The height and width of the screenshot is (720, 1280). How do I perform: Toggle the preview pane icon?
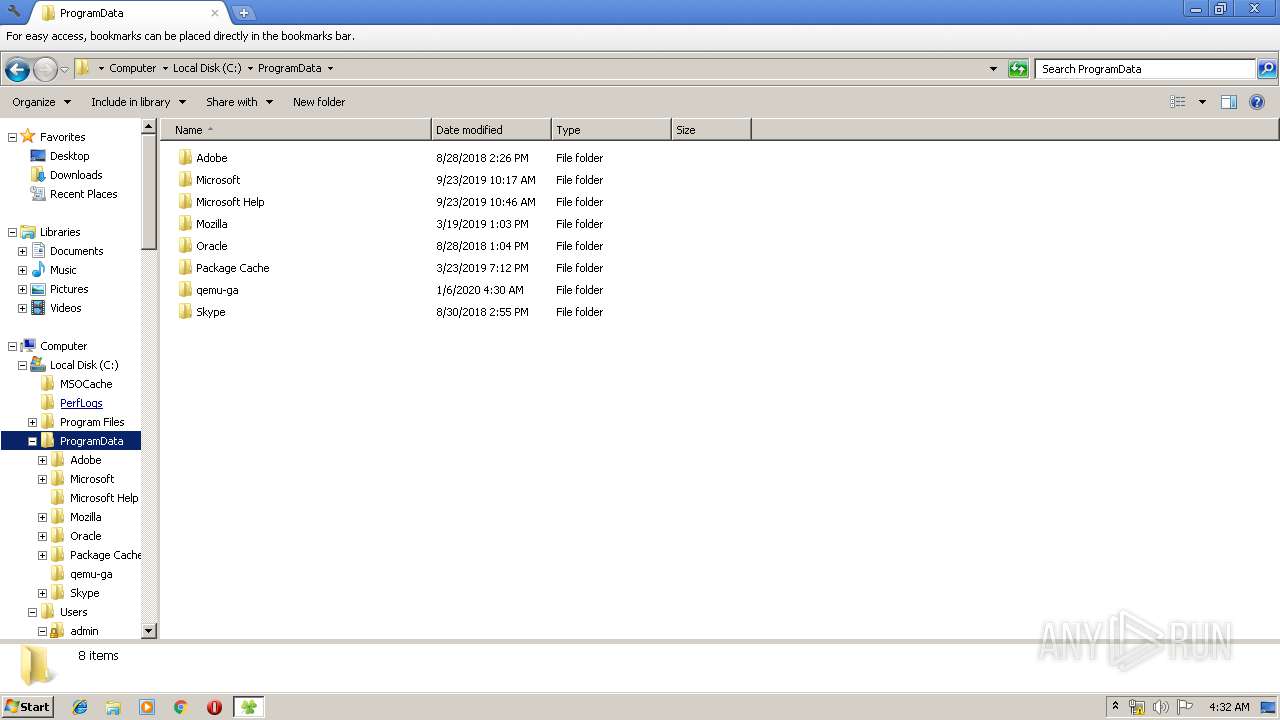coord(1229,102)
